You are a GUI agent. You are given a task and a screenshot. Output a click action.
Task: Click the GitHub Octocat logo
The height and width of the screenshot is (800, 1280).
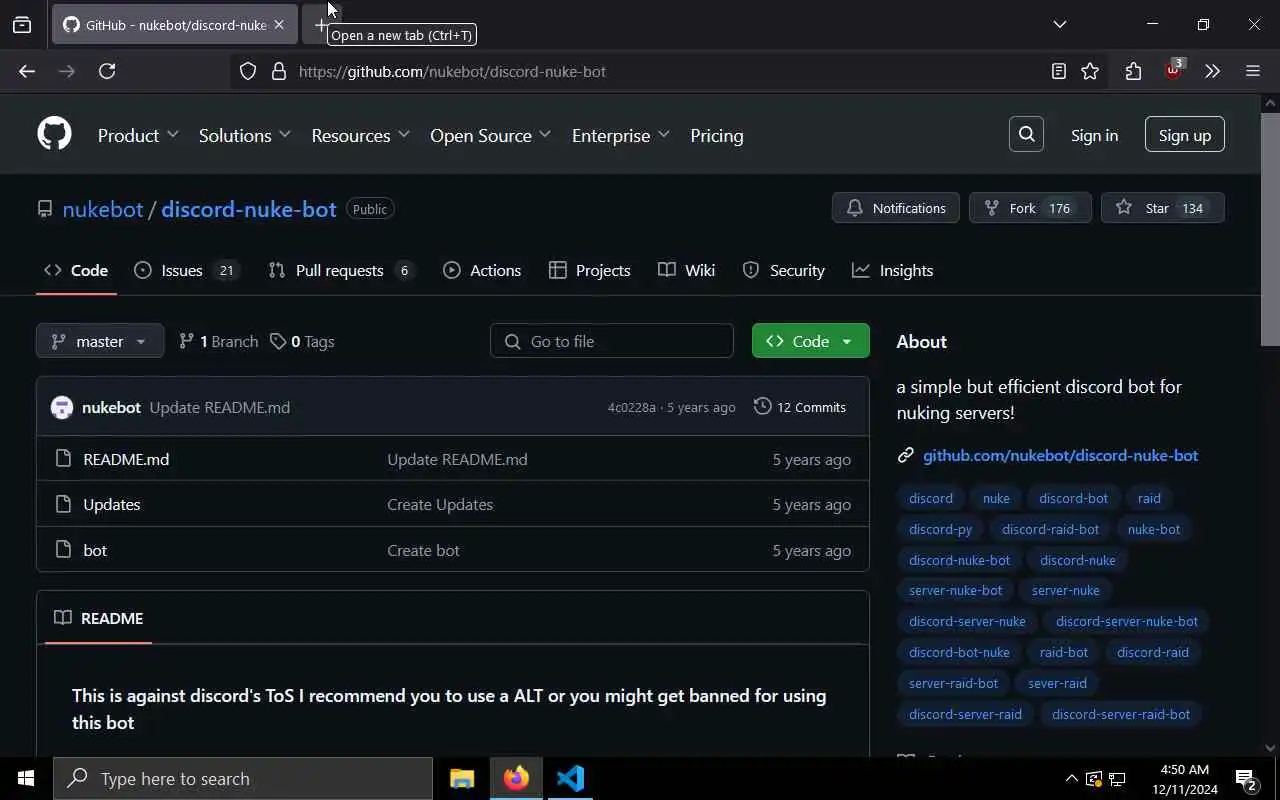click(x=54, y=134)
